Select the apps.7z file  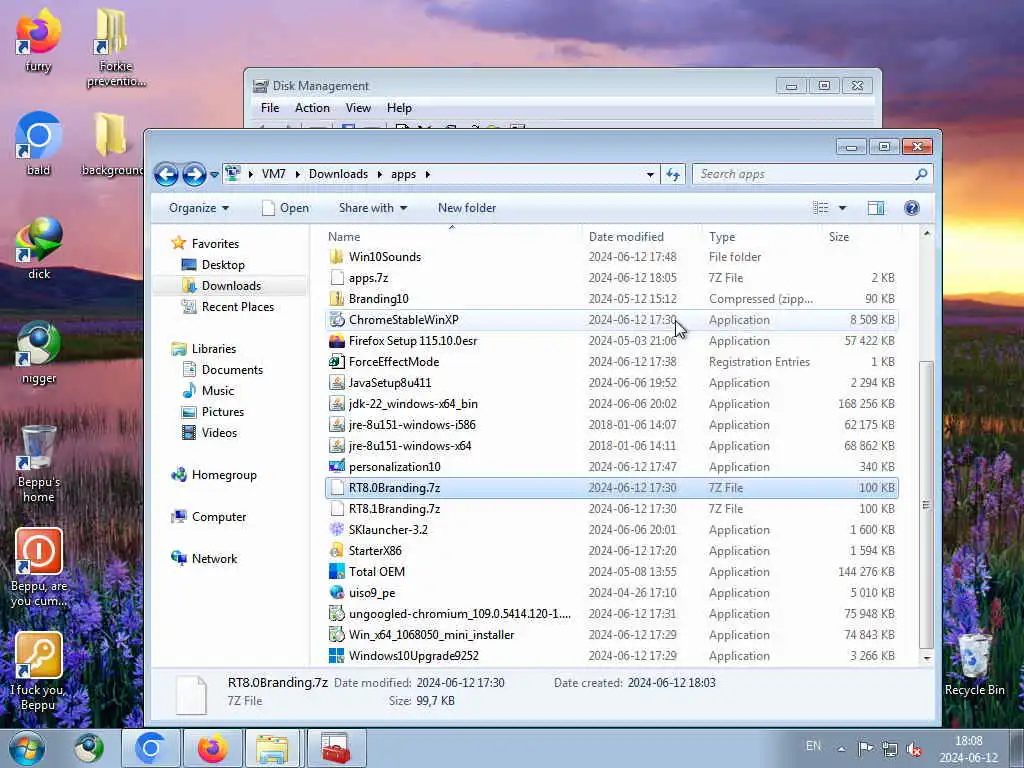point(368,278)
